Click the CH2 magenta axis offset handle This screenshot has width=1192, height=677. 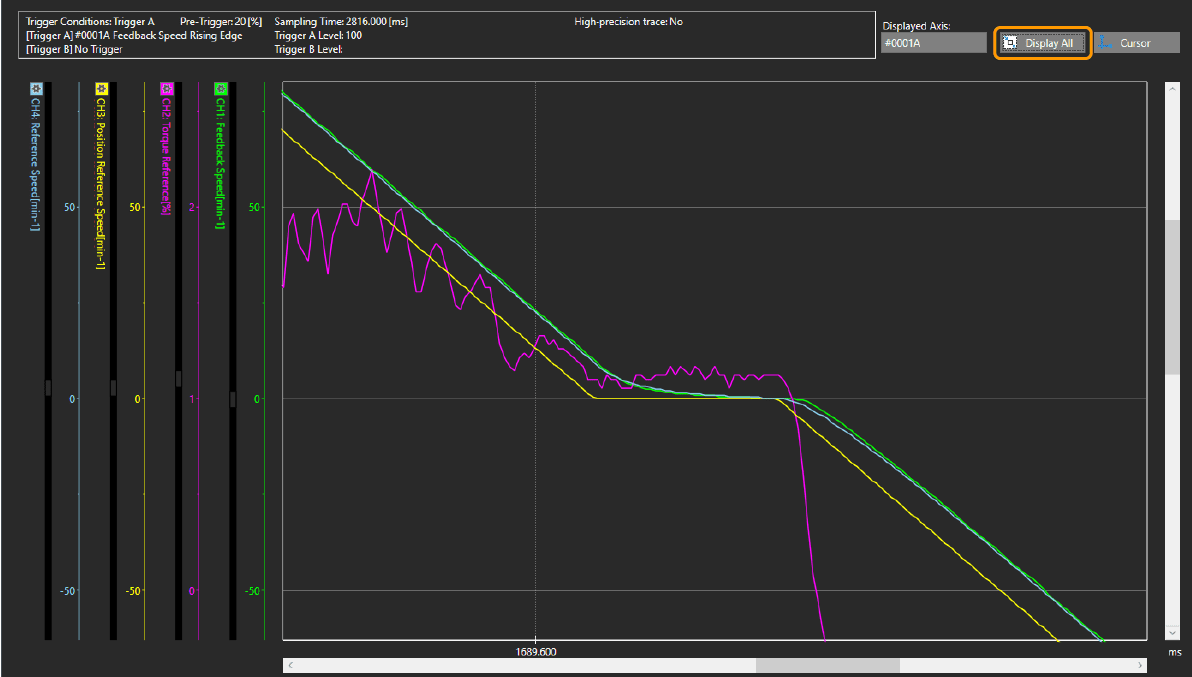coord(179,378)
